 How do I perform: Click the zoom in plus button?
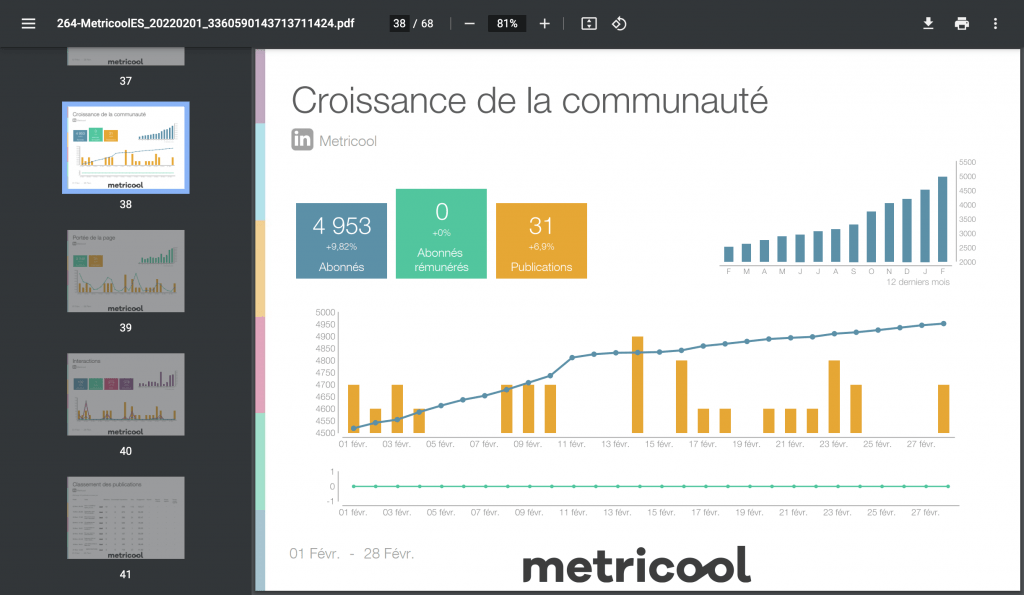544,23
